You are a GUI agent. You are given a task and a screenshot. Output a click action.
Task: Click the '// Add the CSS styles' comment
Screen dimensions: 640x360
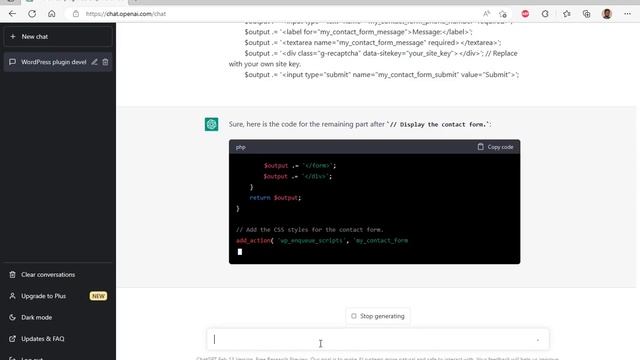pyautogui.click(x=310, y=230)
